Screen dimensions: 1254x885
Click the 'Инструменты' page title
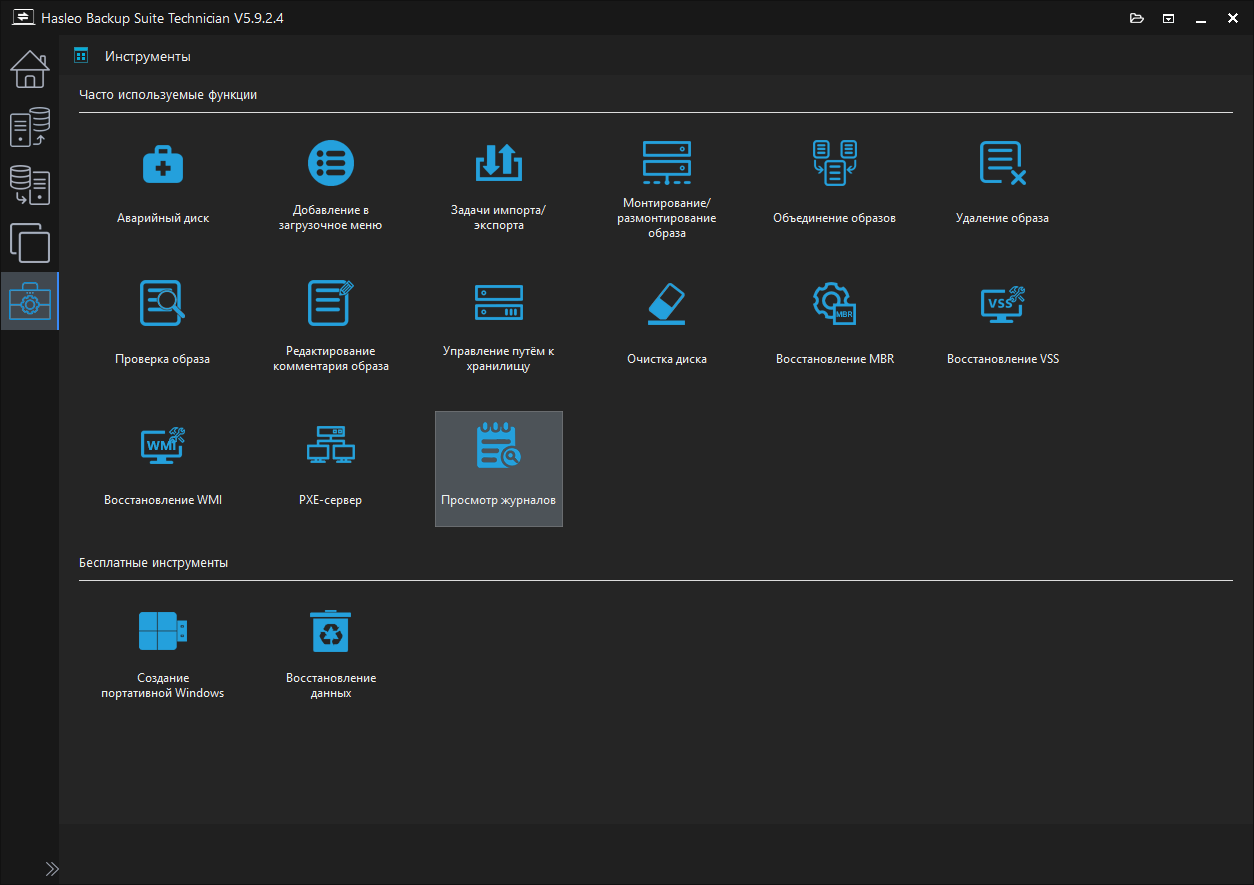(x=148, y=57)
